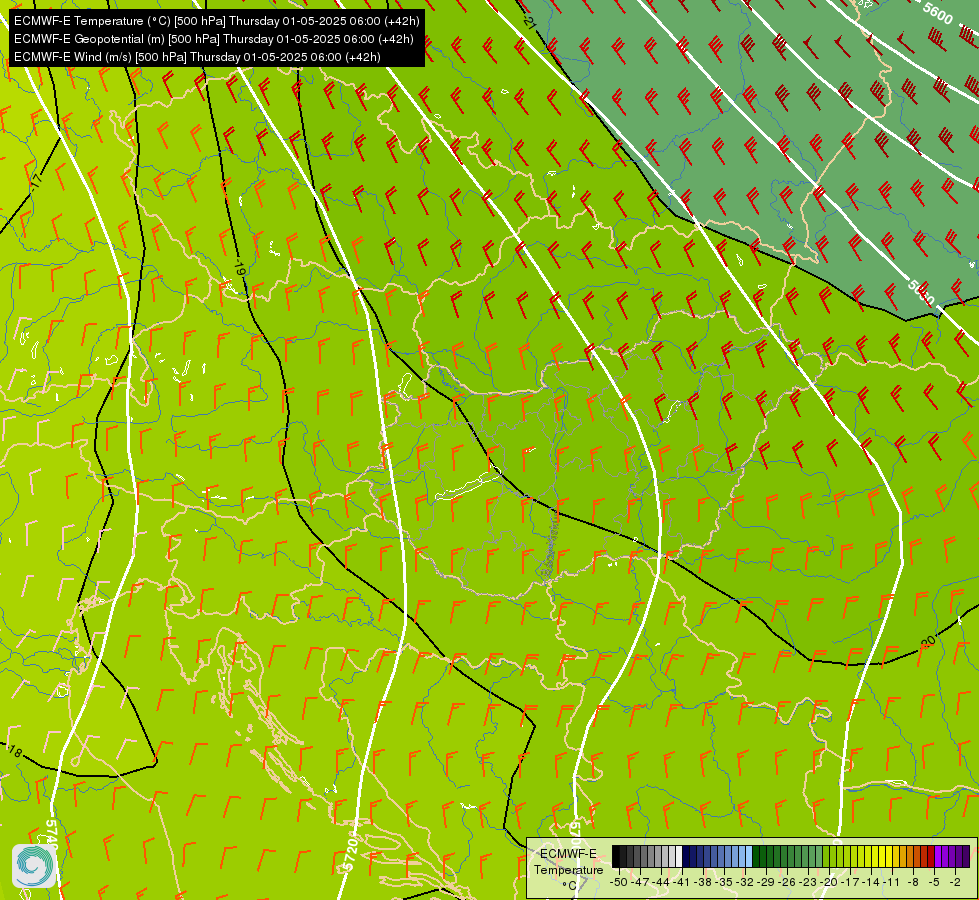Click the -38 legend tick label
Screen dimensions: 979x900
click(x=703, y=882)
